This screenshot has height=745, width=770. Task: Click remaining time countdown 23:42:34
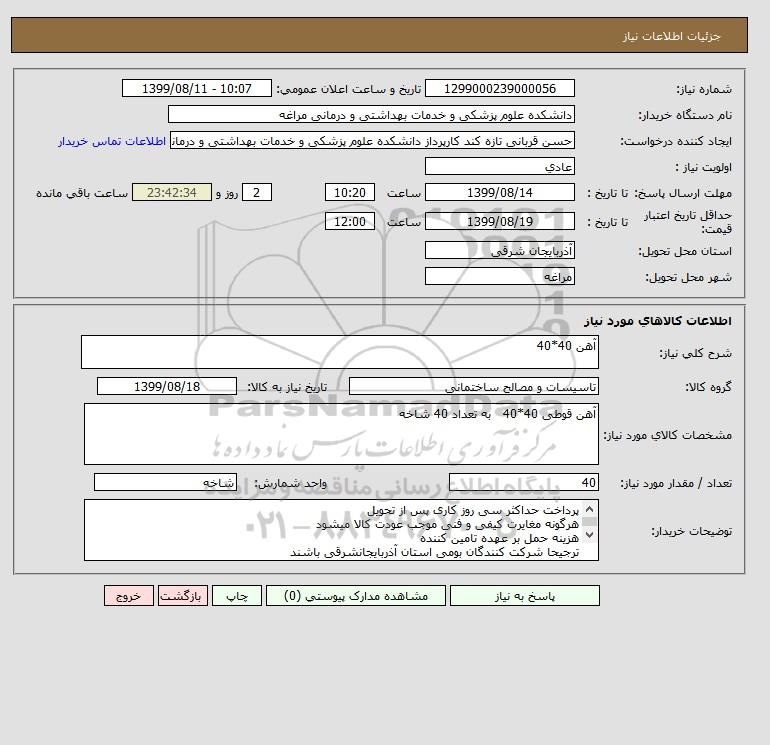pyautogui.click(x=172, y=193)
